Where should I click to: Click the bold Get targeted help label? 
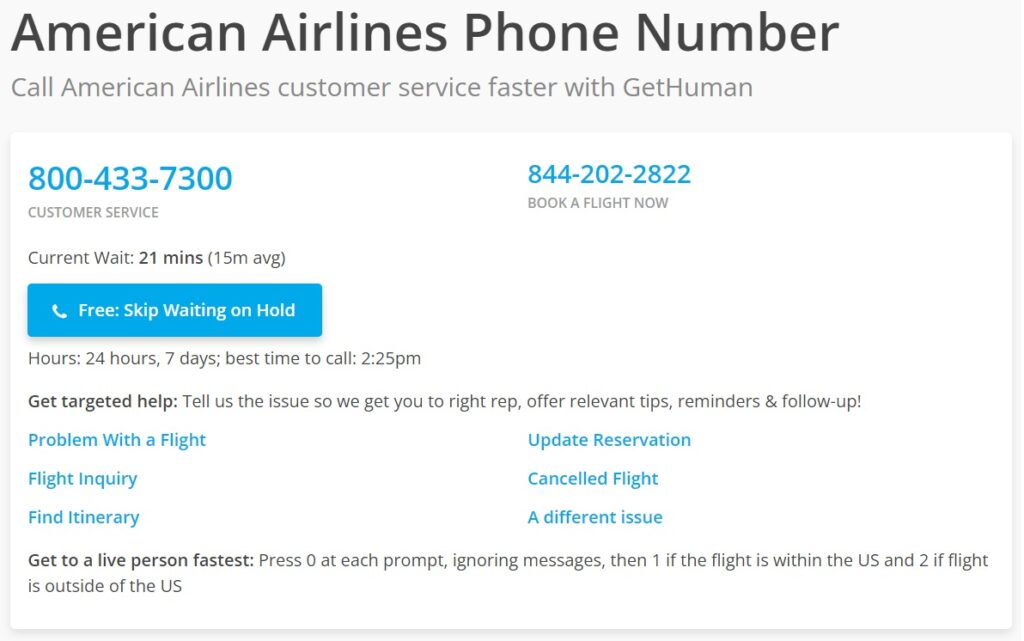103,401
